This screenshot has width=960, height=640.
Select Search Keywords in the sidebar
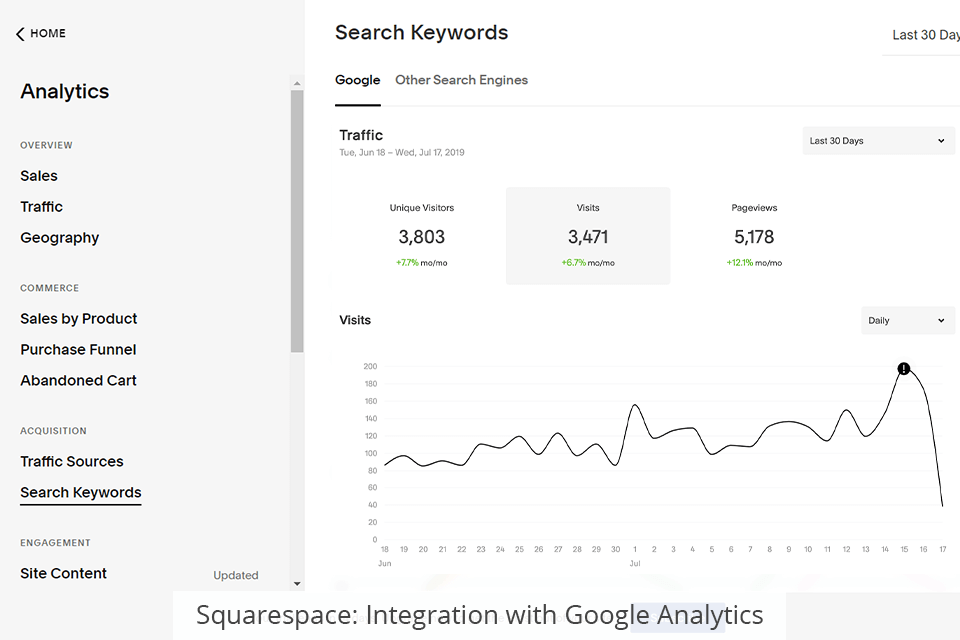81,493
